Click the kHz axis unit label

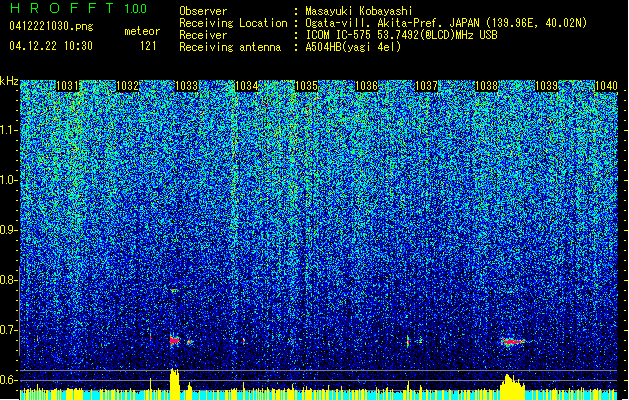click(9, 81)
